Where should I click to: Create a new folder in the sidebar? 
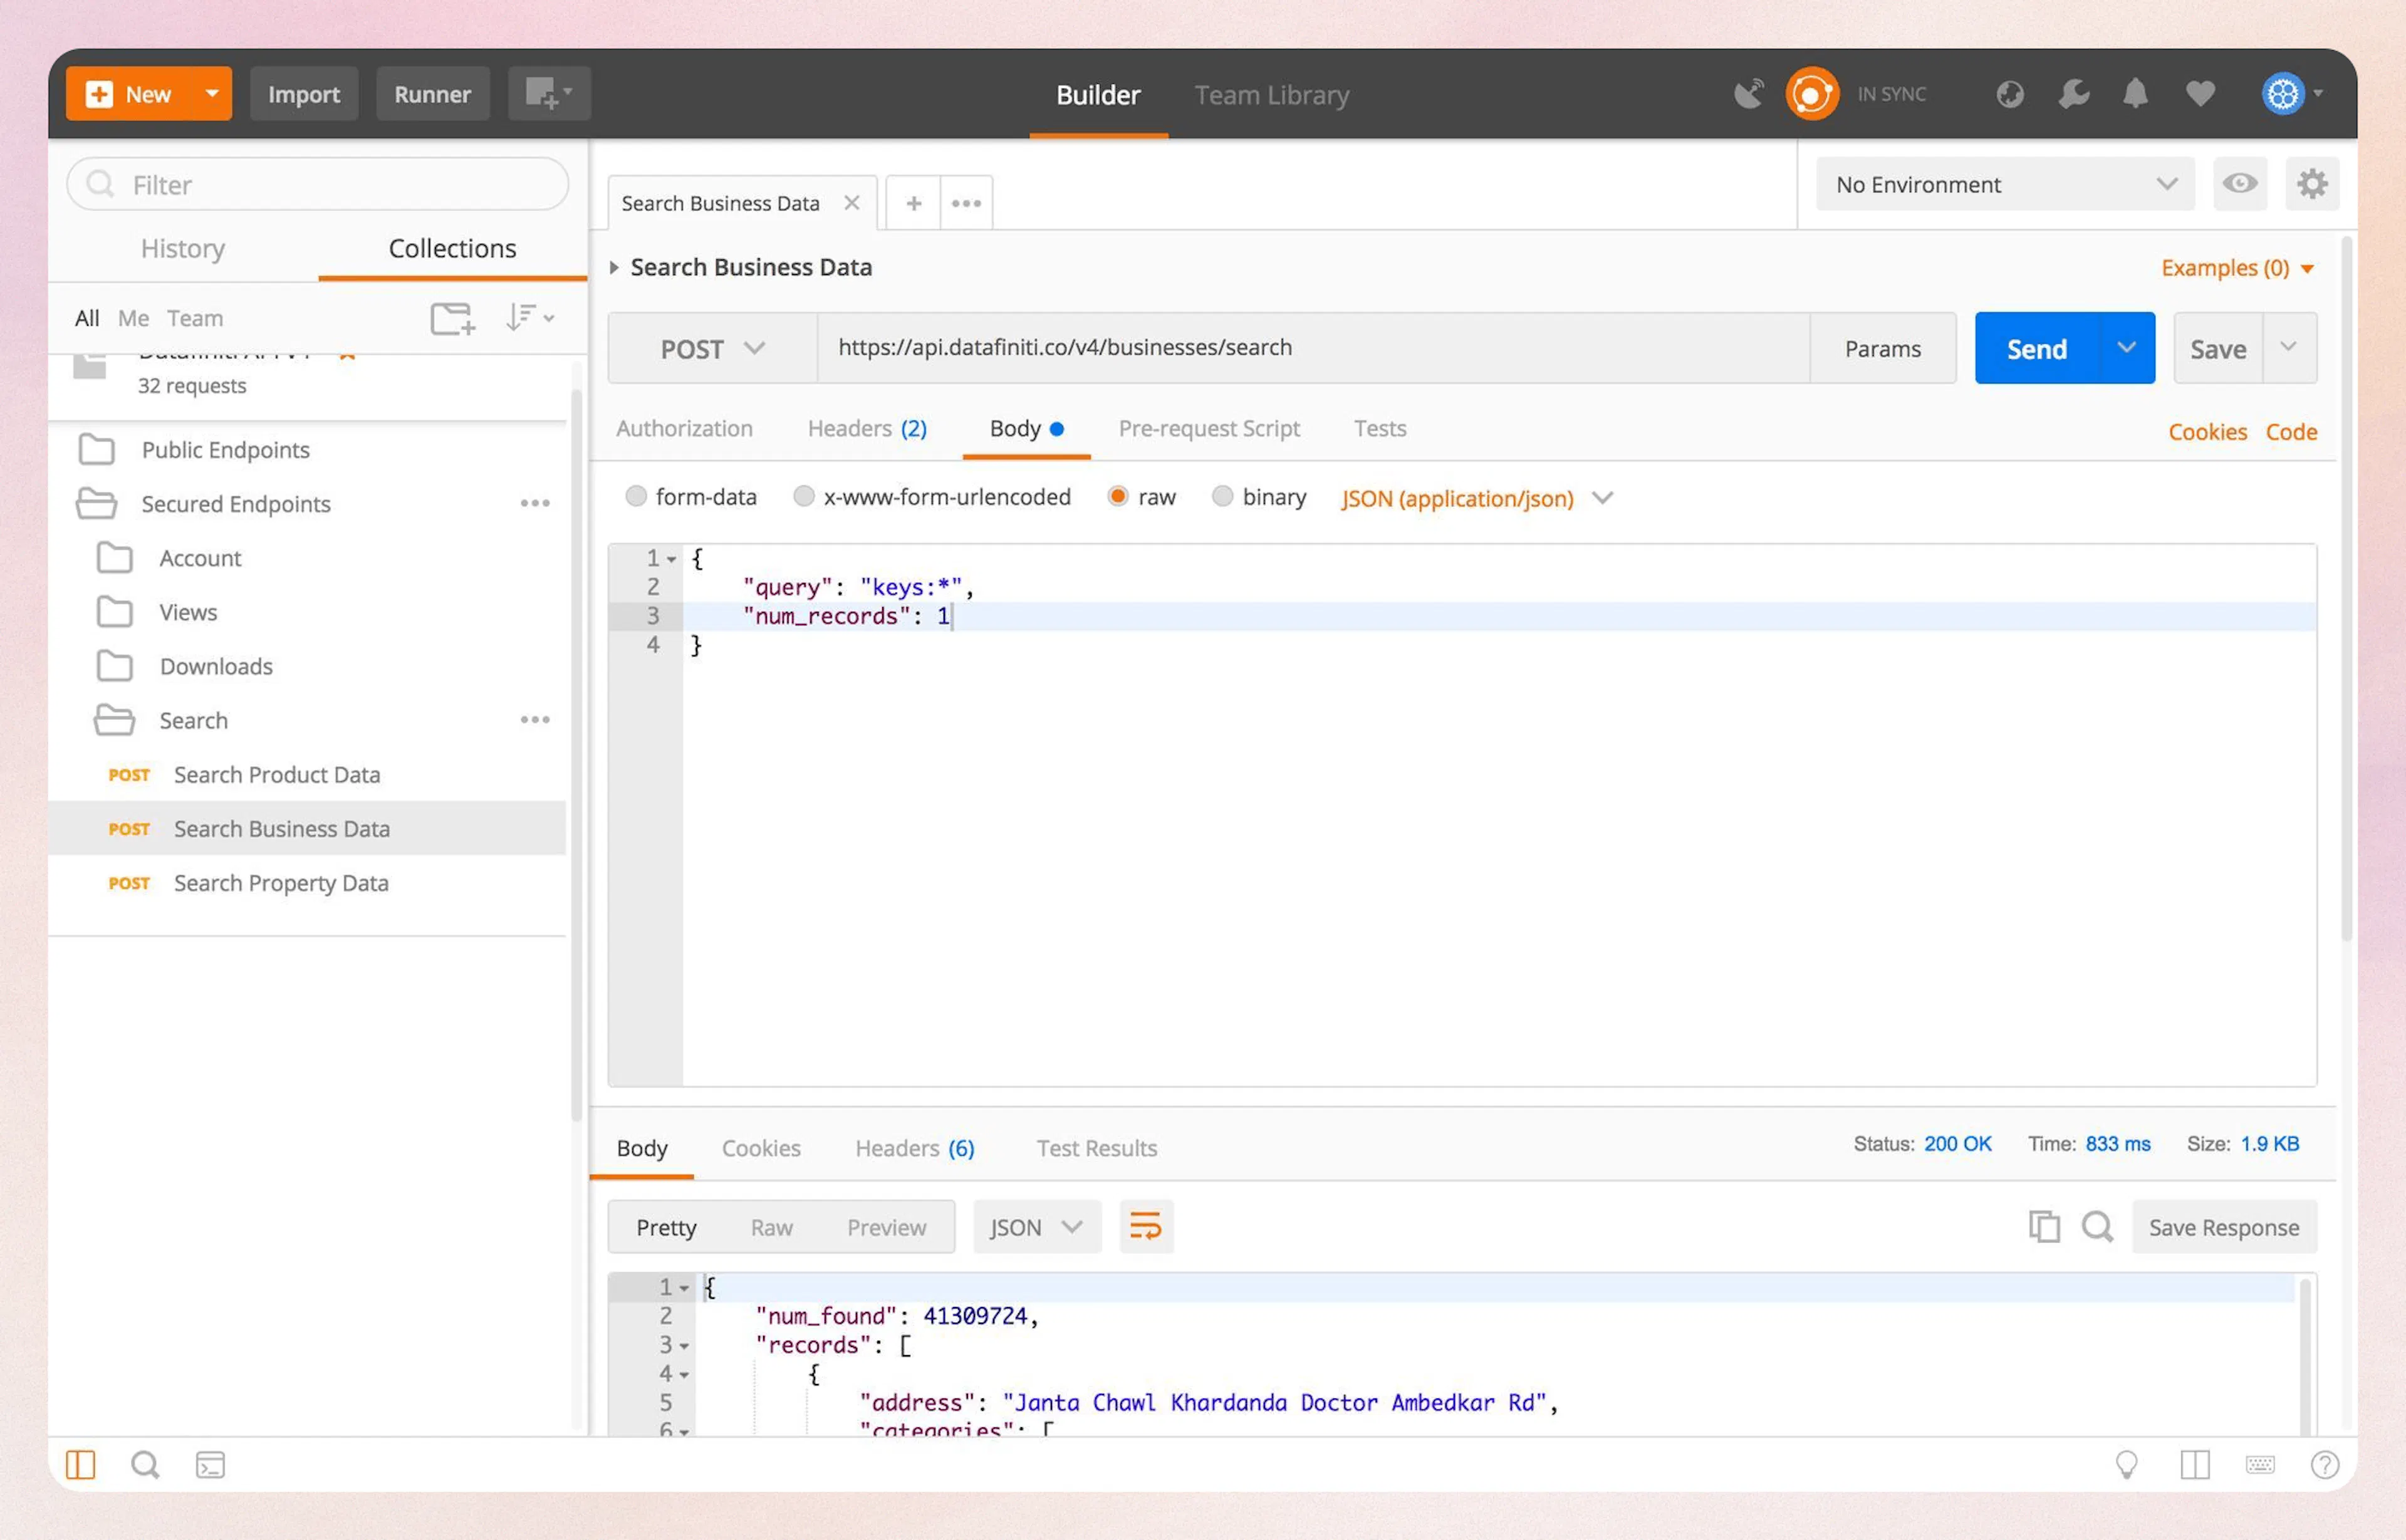(x=452, y=318)
